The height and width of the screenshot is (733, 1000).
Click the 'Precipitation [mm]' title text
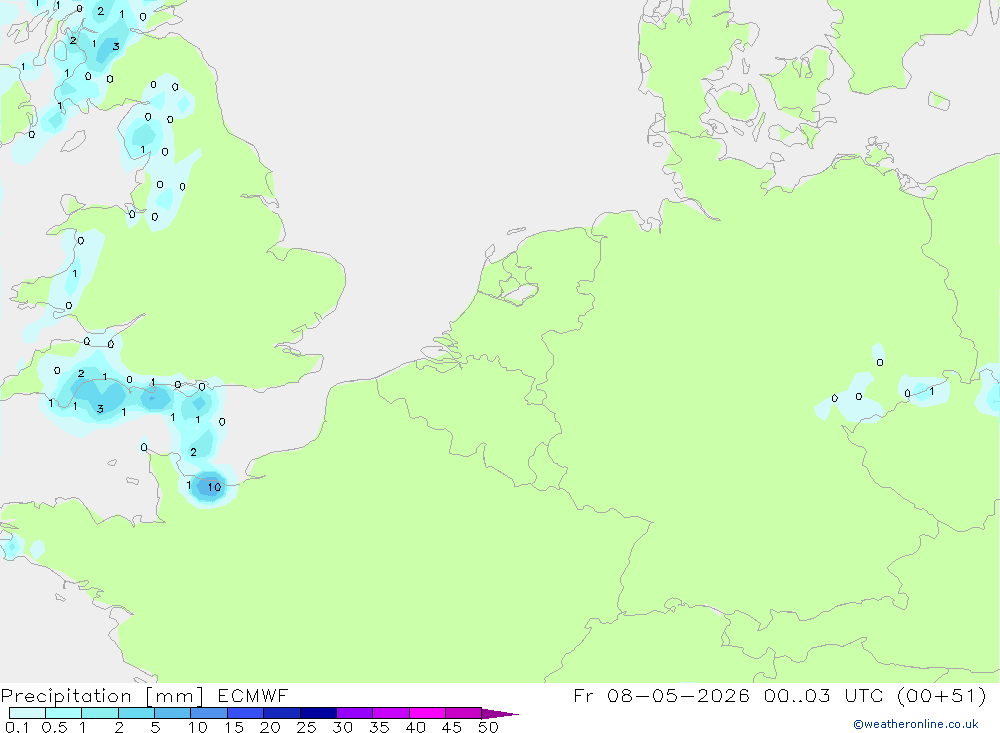coord(102,696)
